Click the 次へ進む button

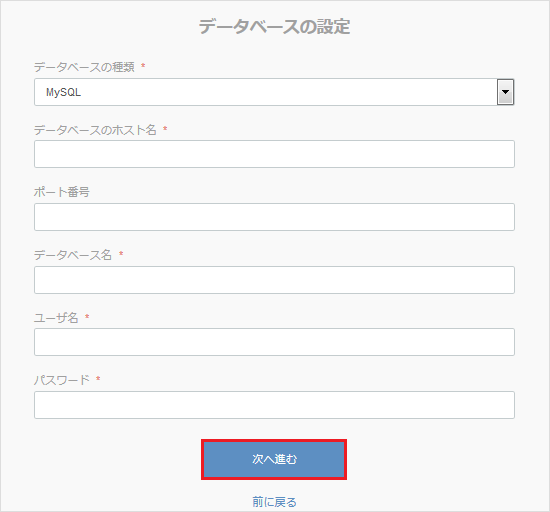click(x=274, y=459)
